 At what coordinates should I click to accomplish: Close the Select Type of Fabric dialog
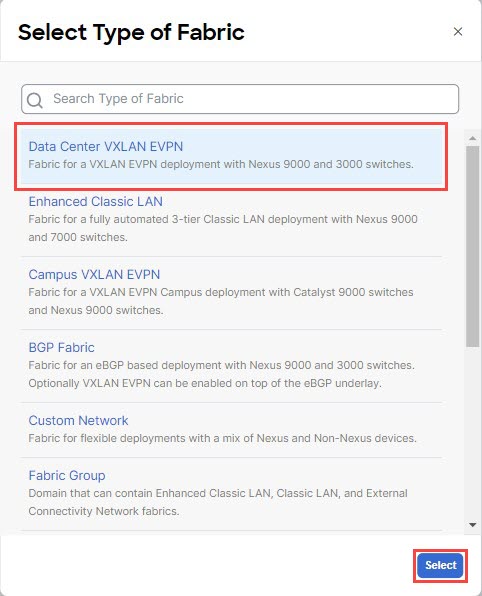click(458, 32)
